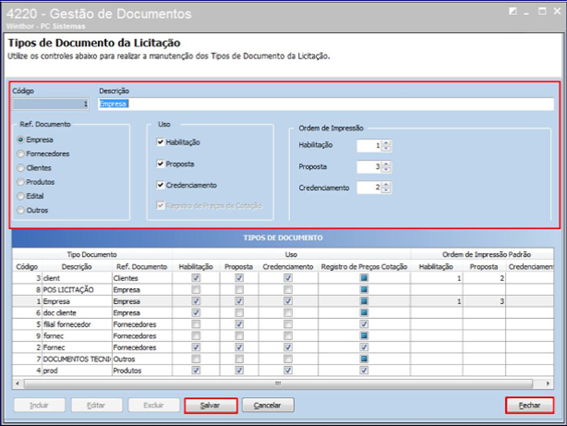Click the Ref. Documento column header
Screen dimensions: 567x426
point(142,267)
